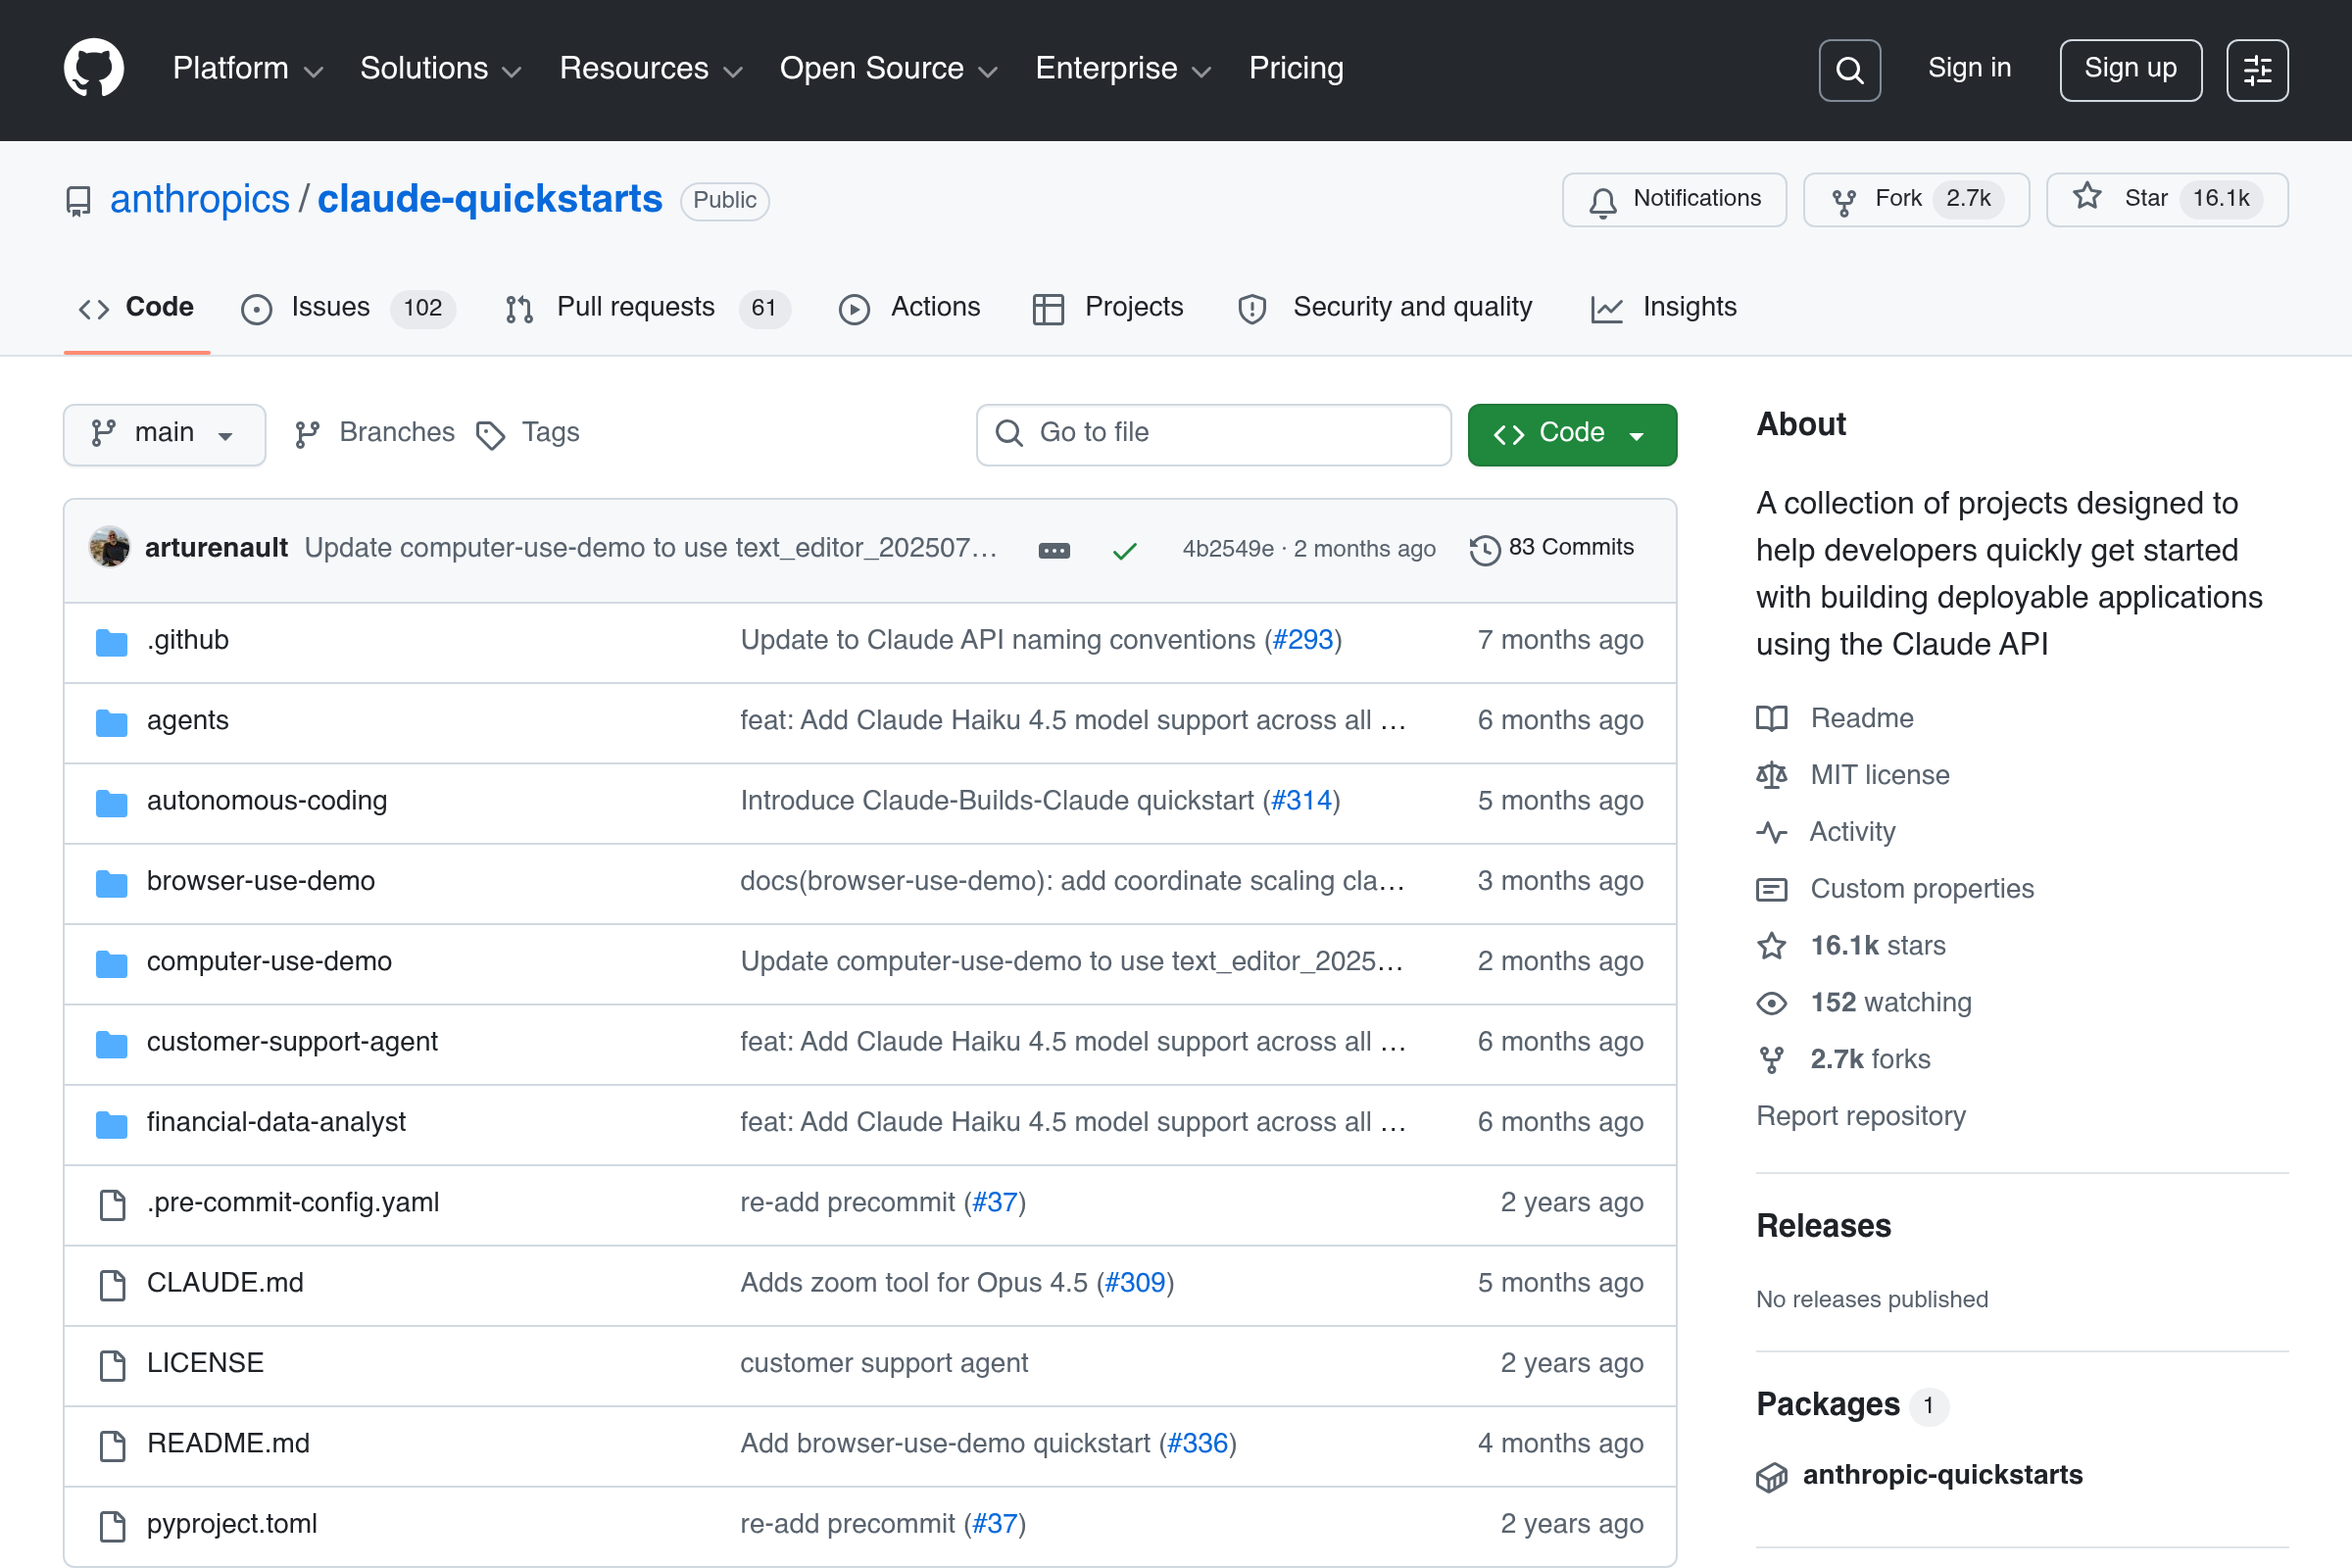Viewport: 2352px width, 1568px height.
Task: Click the Sign up button
Action: tap(2129, 69)
